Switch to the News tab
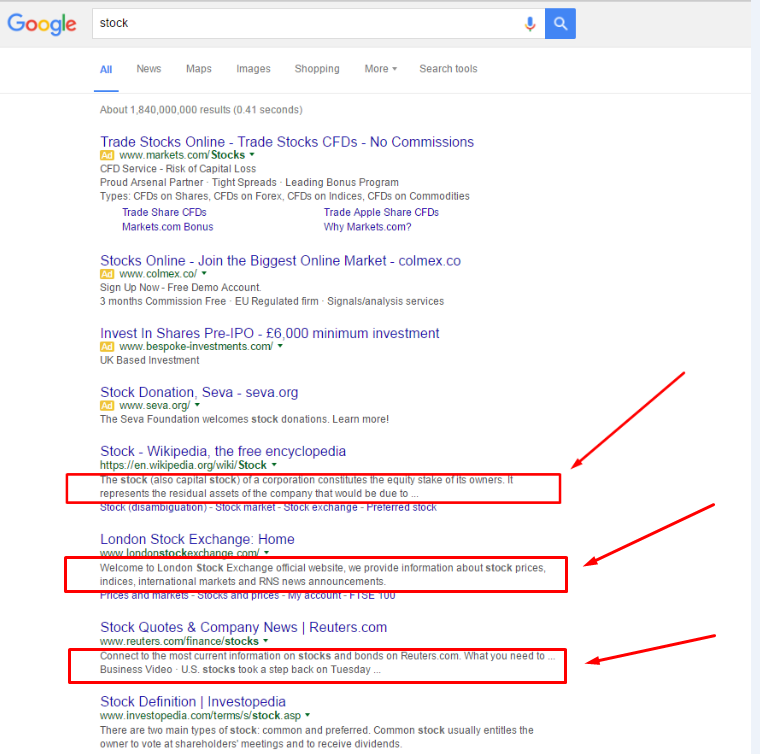This screenshot has width=760, height=754. (x=149, y=69)
